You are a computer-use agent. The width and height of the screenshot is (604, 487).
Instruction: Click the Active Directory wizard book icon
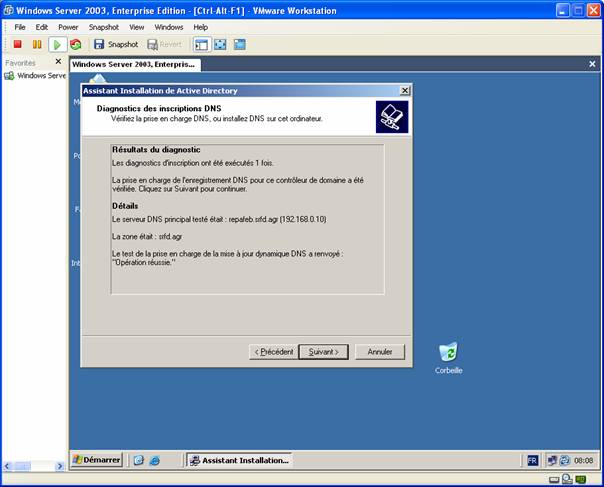click(x=392, y=117)
